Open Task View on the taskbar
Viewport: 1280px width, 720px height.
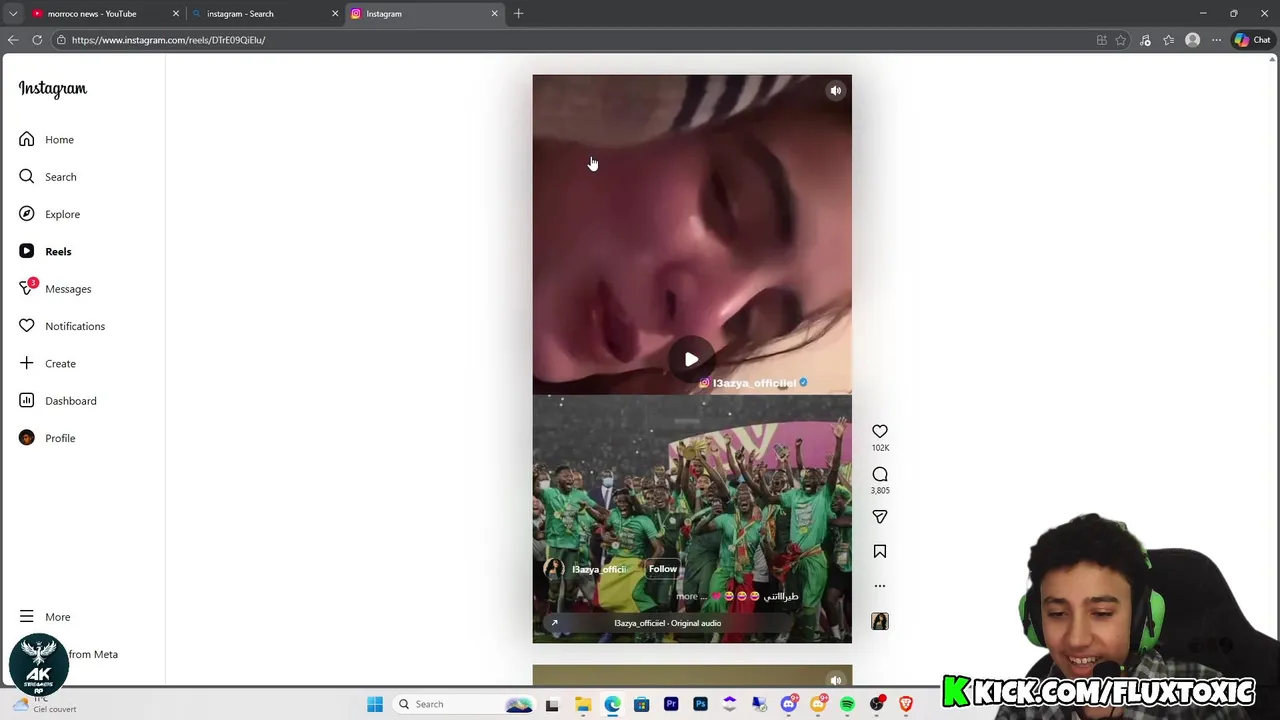[x=552, y=704]
